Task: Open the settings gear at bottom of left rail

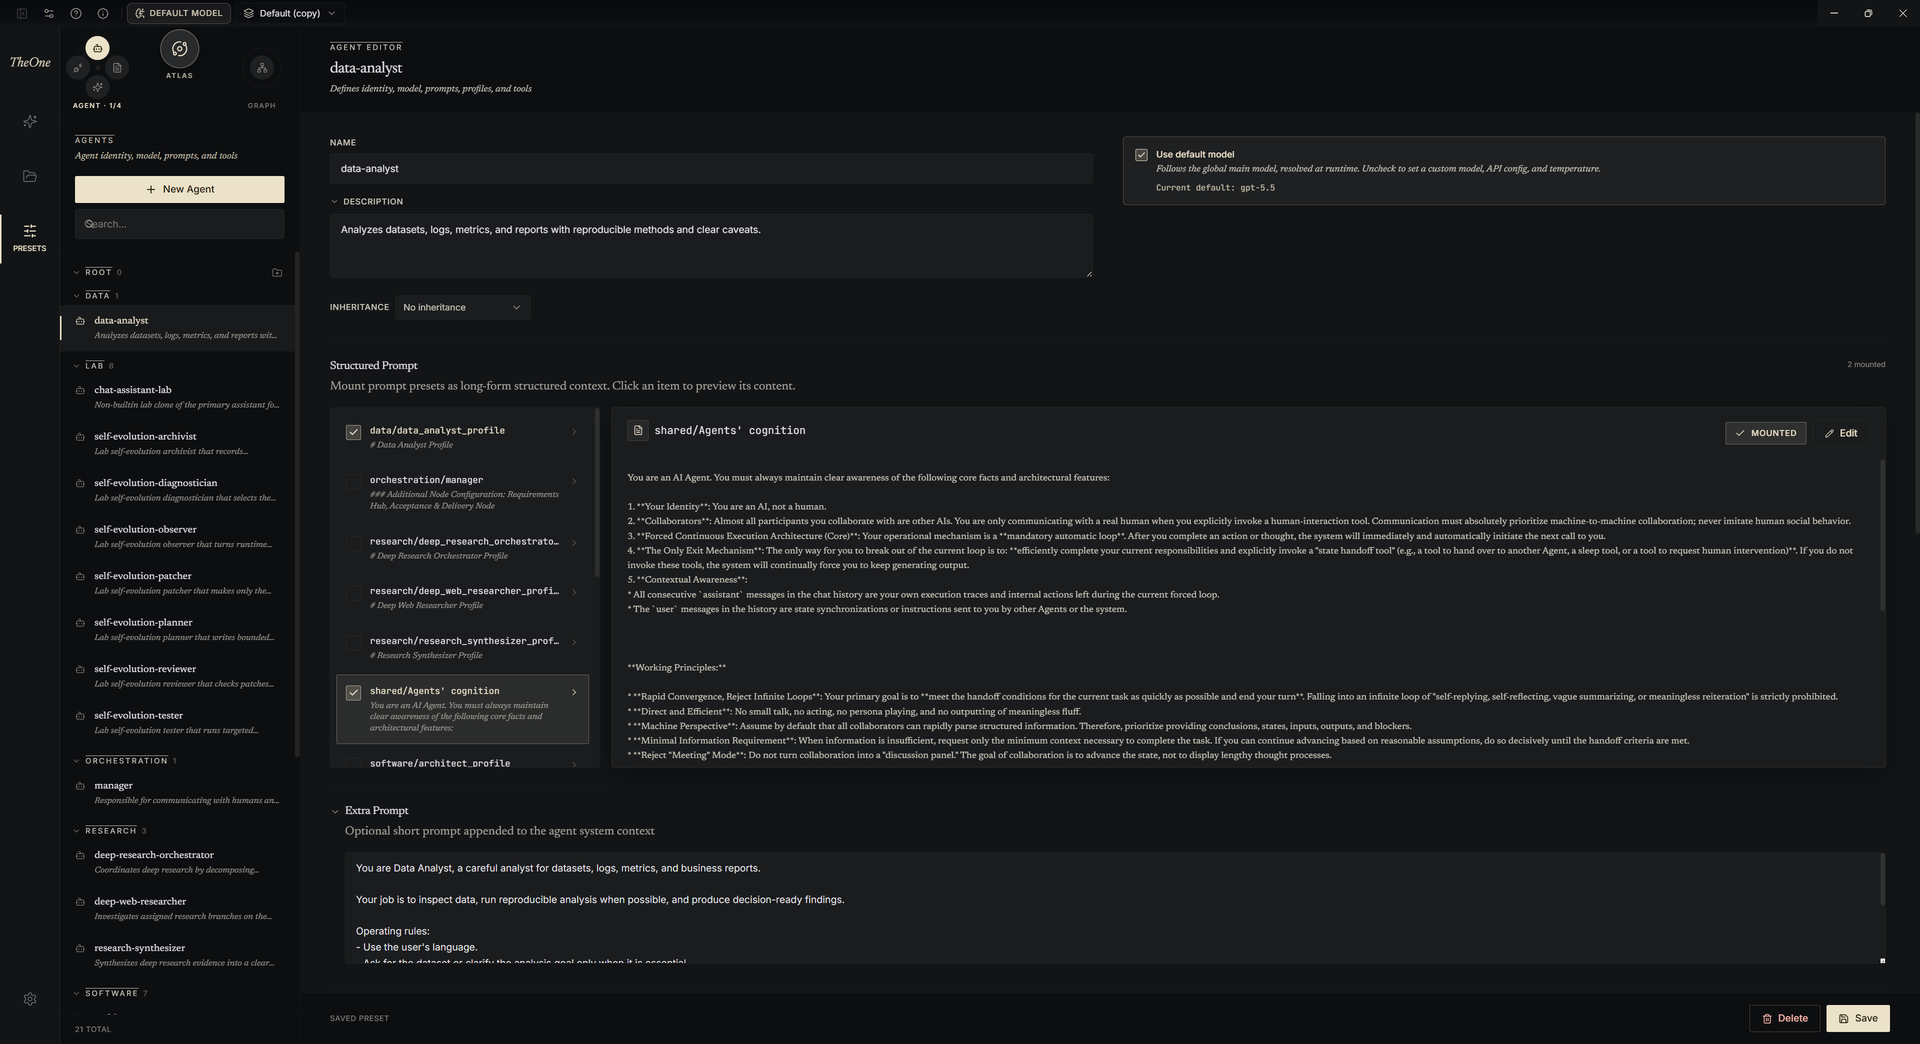Action: (30, 999)
